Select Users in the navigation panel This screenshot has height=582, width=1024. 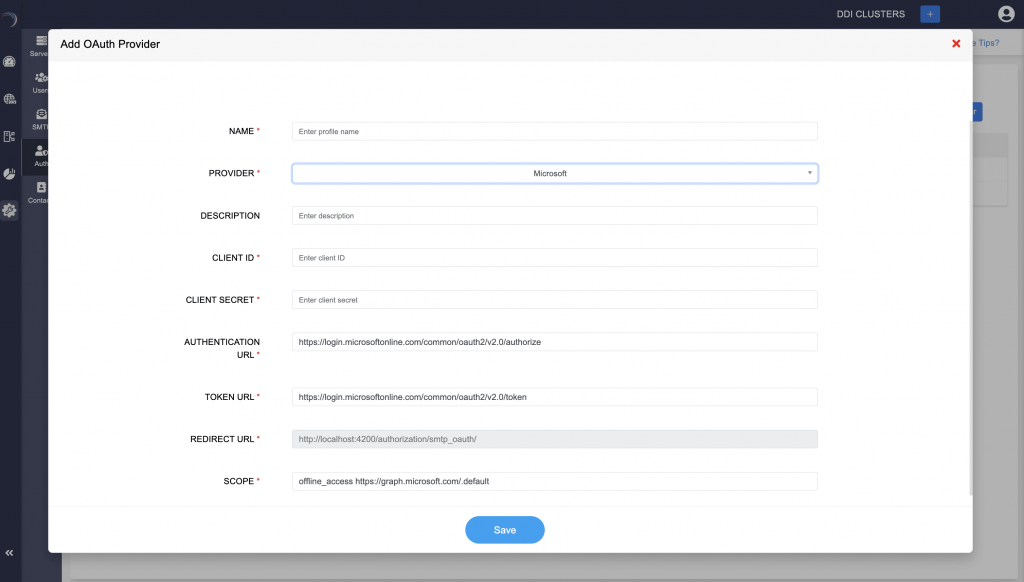click(x=40, y=81)
